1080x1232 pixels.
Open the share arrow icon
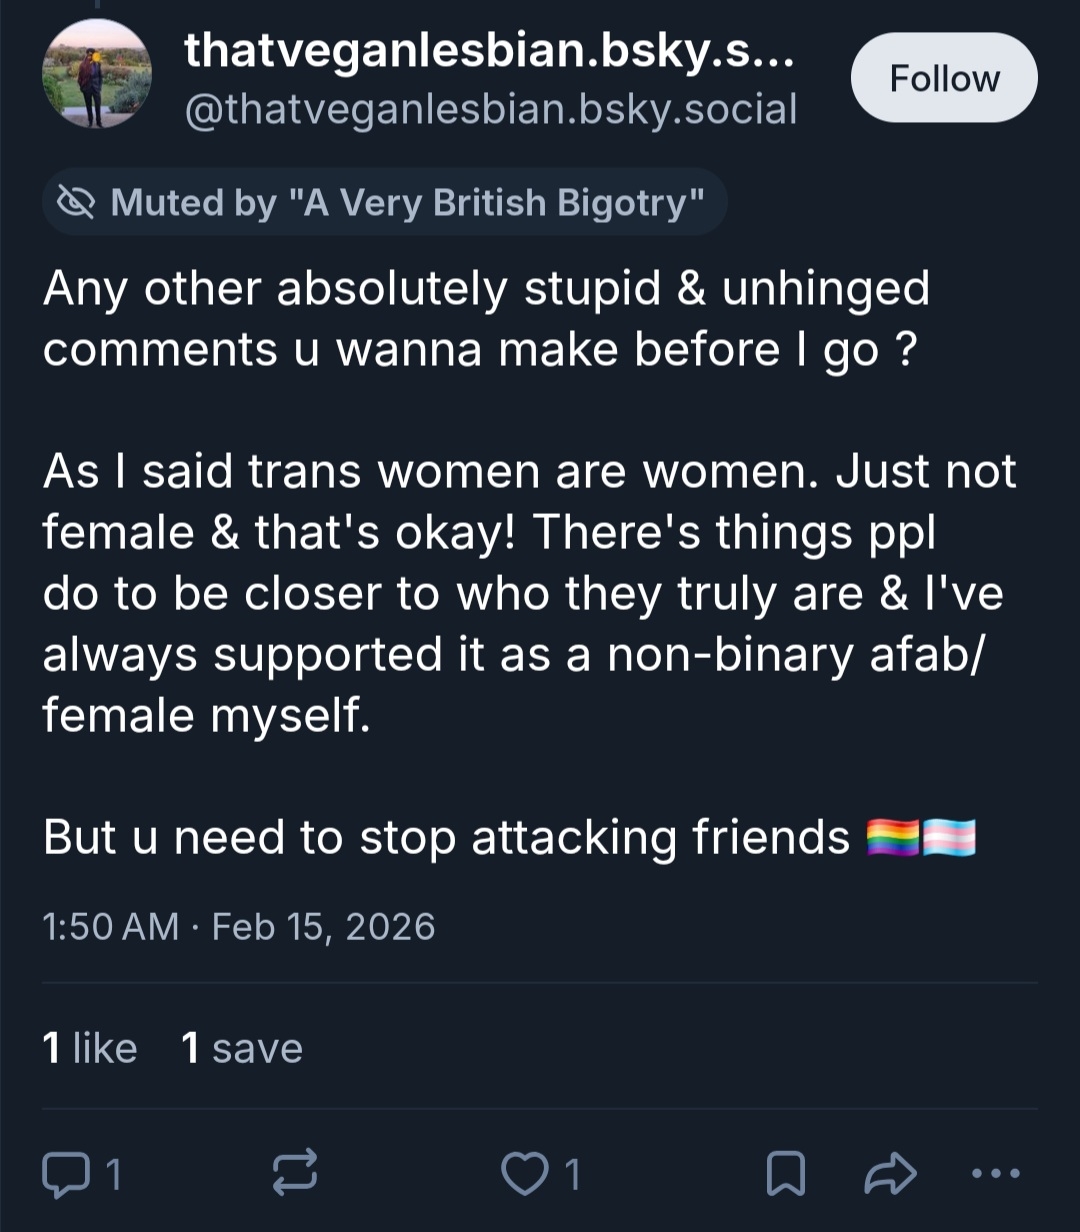click(x=889, y=1174)
